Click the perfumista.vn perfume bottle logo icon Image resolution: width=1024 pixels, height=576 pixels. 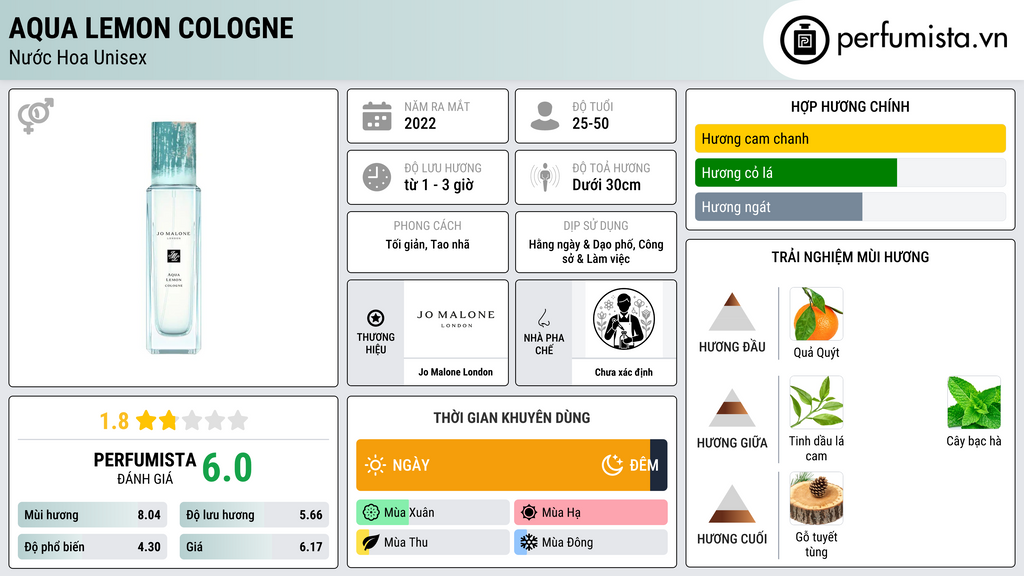(804, 40)
